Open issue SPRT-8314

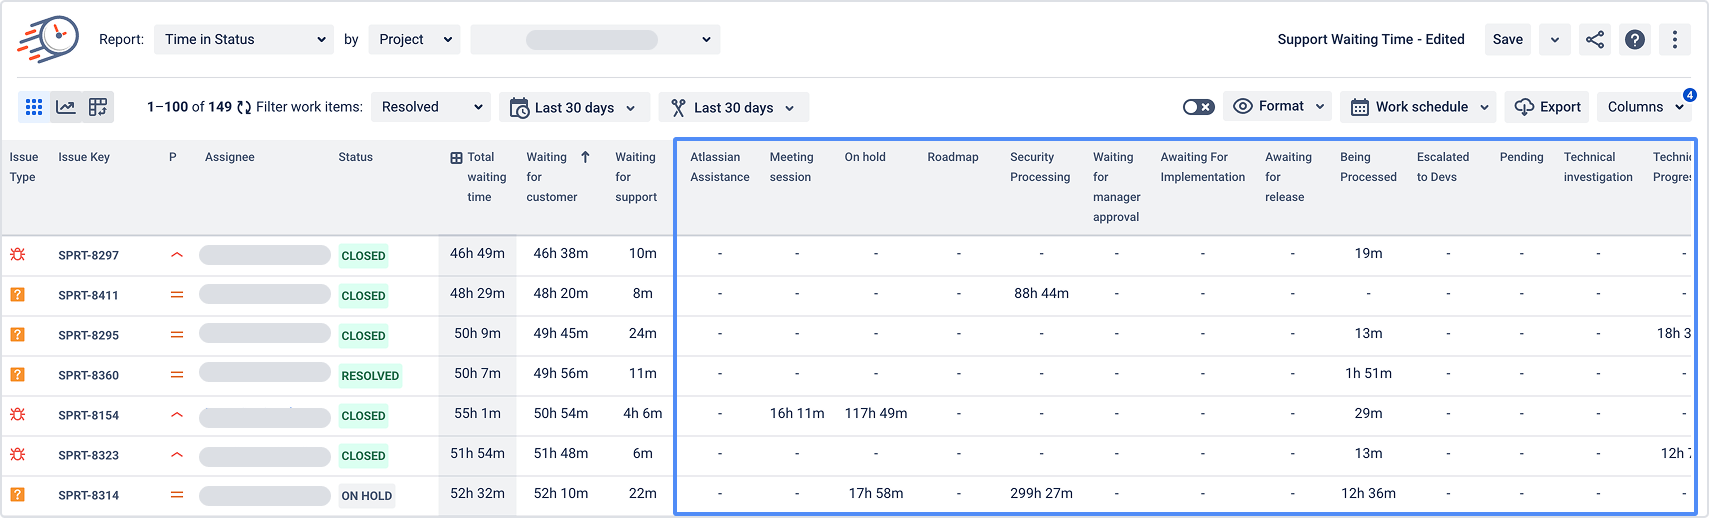pyautogui.click(x=88, y=495)
